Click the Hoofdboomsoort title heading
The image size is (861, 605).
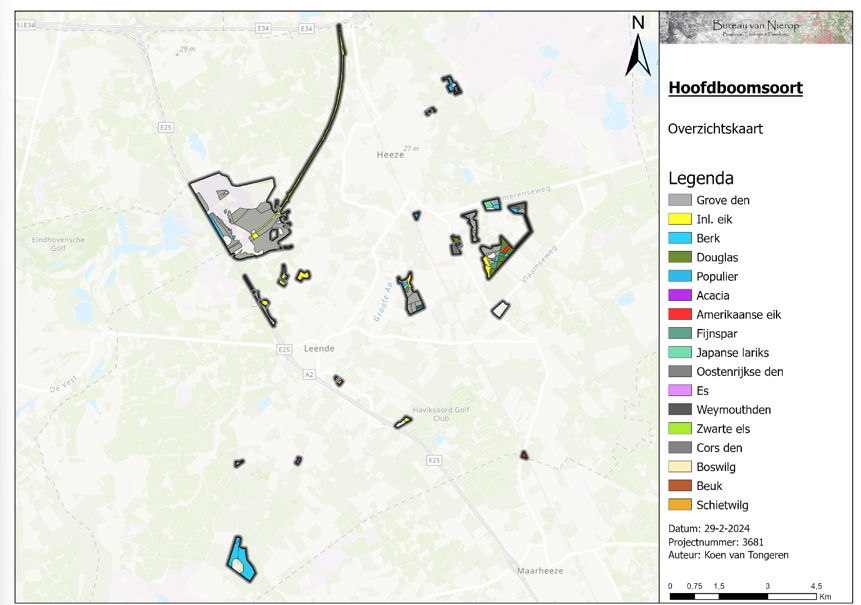pos(734,88)
